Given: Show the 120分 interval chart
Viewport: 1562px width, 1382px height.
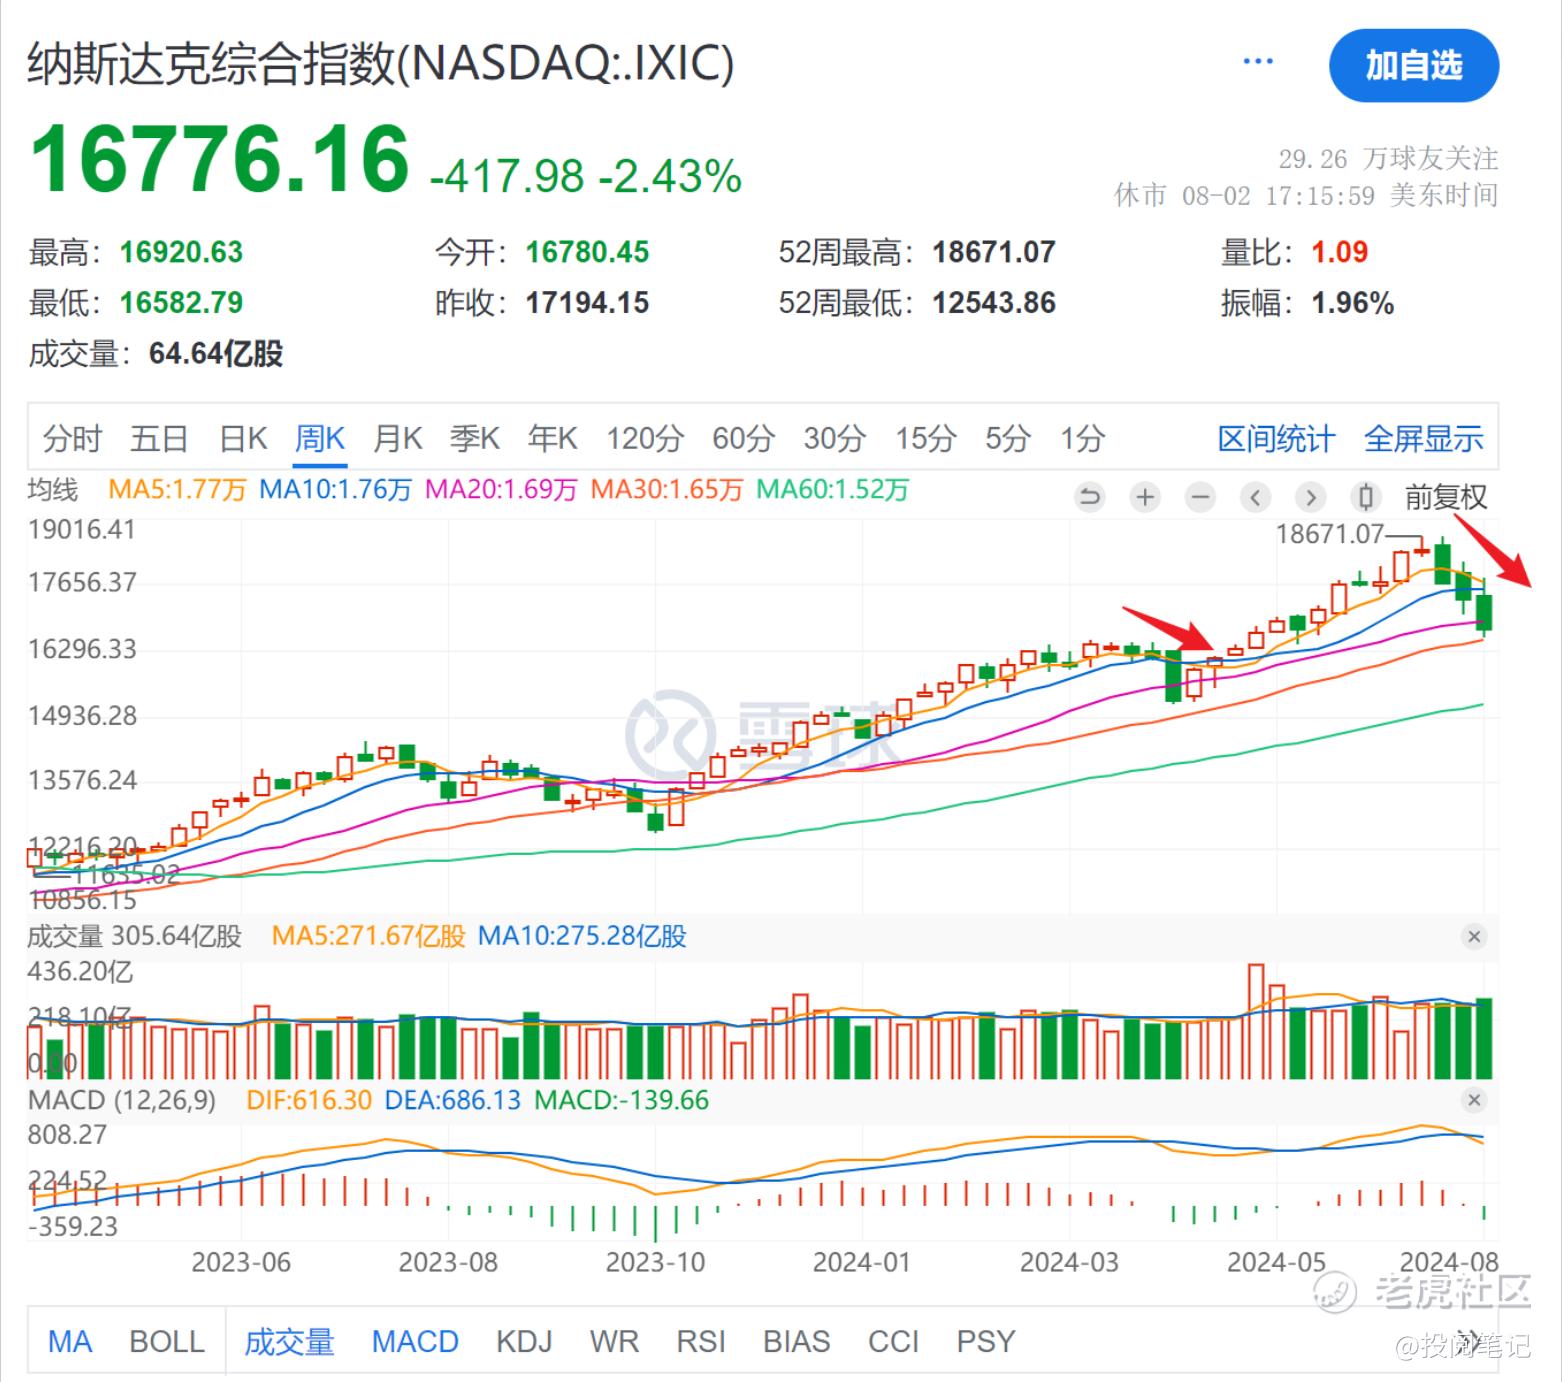Looking at the screenshot, I should [645, 438].
